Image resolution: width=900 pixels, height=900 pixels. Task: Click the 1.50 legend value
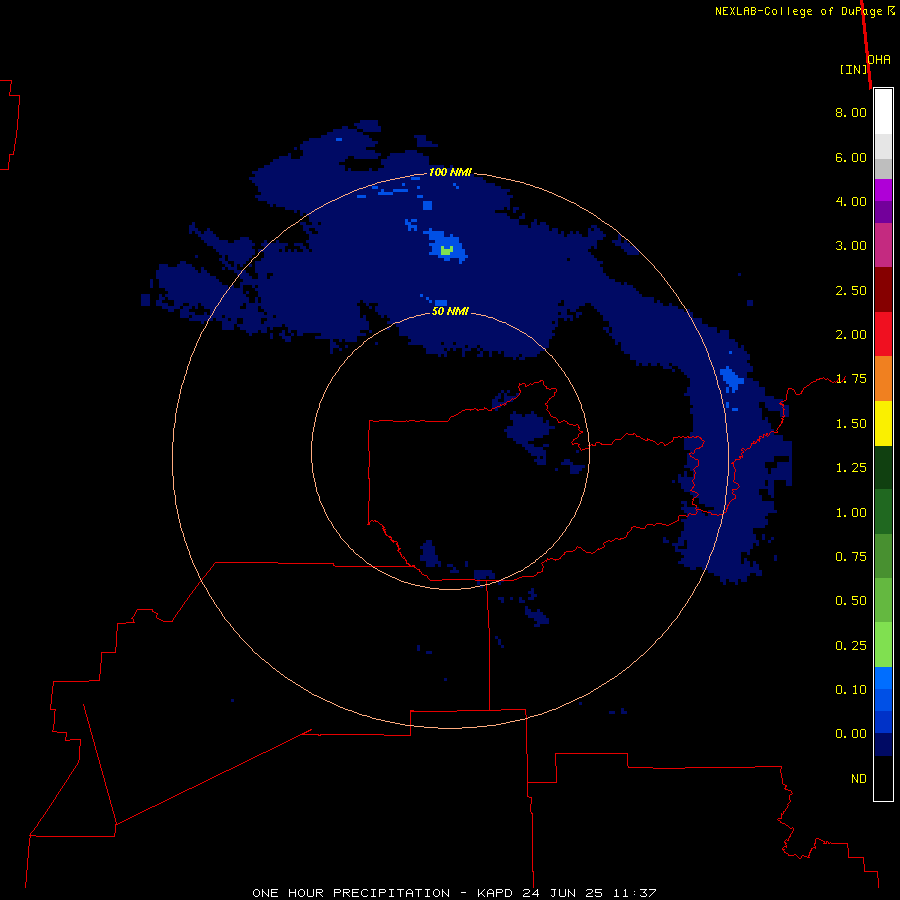pos(851,424)
